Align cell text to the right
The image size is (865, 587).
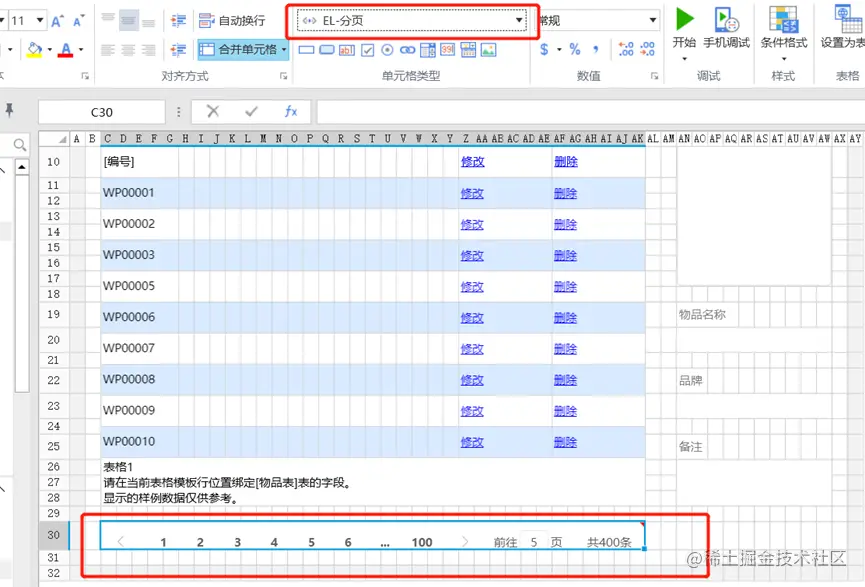click(x=149, y=50)
